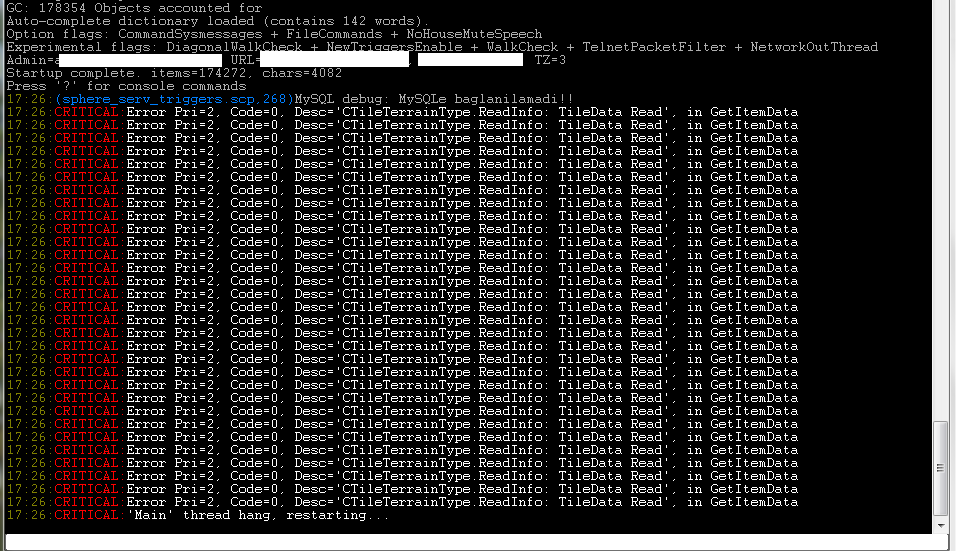Click the MySQL debug message text
The image size is (956, 551).
(433, 99)
